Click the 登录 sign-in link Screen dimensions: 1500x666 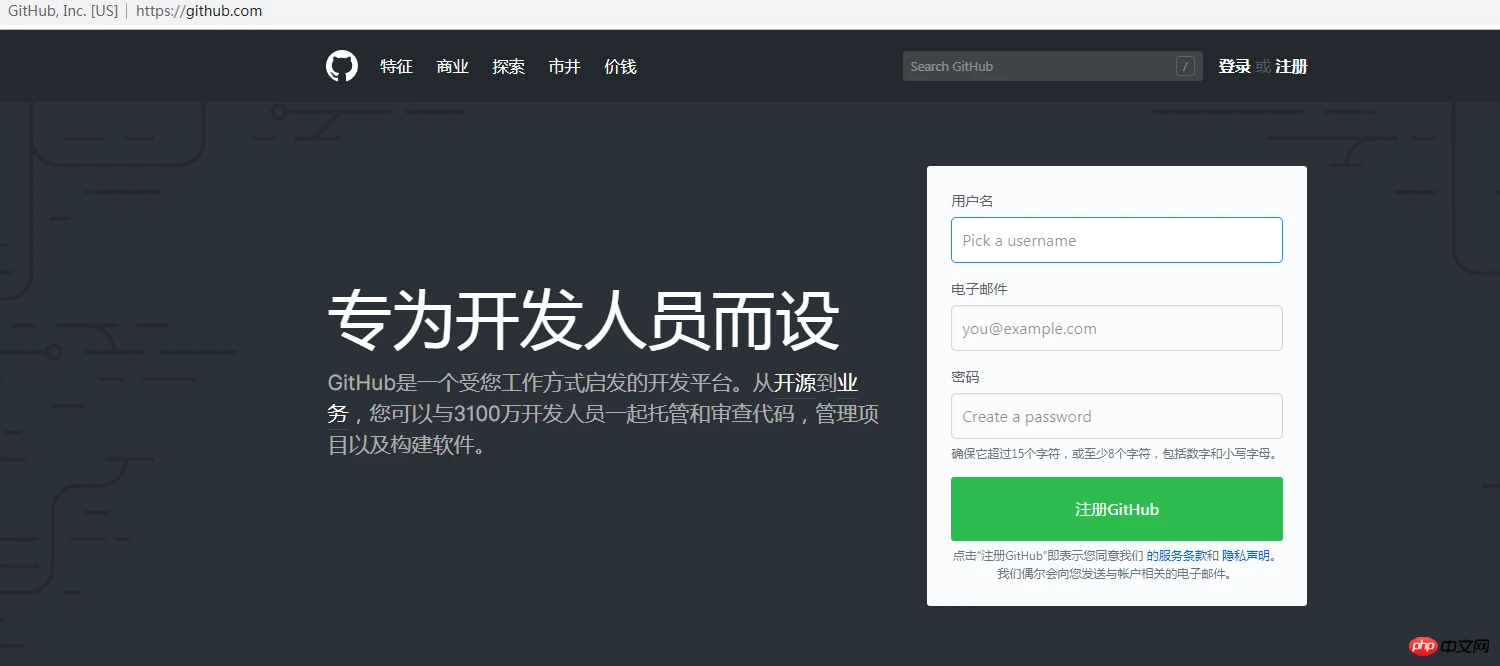click(1234, 66)
